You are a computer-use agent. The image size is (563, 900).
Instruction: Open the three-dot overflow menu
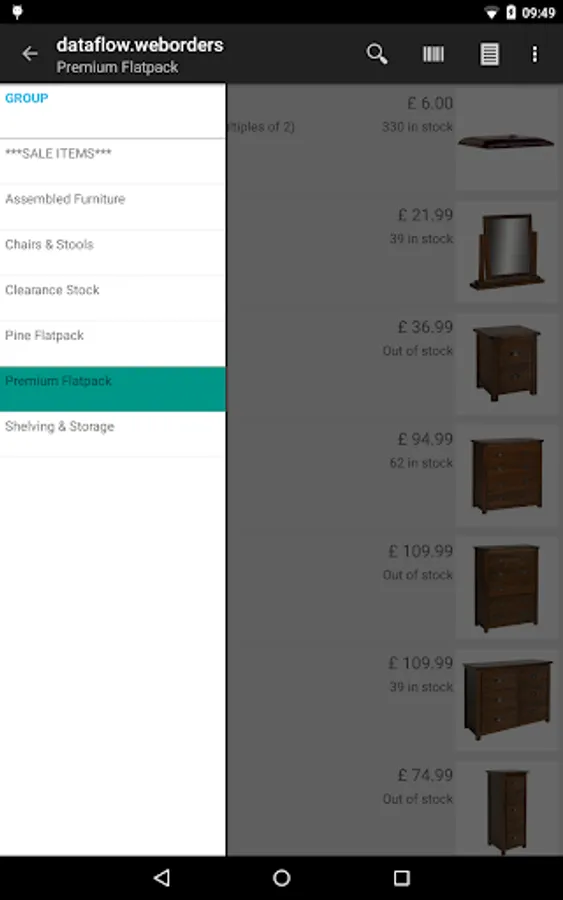[x=534, y=54]
